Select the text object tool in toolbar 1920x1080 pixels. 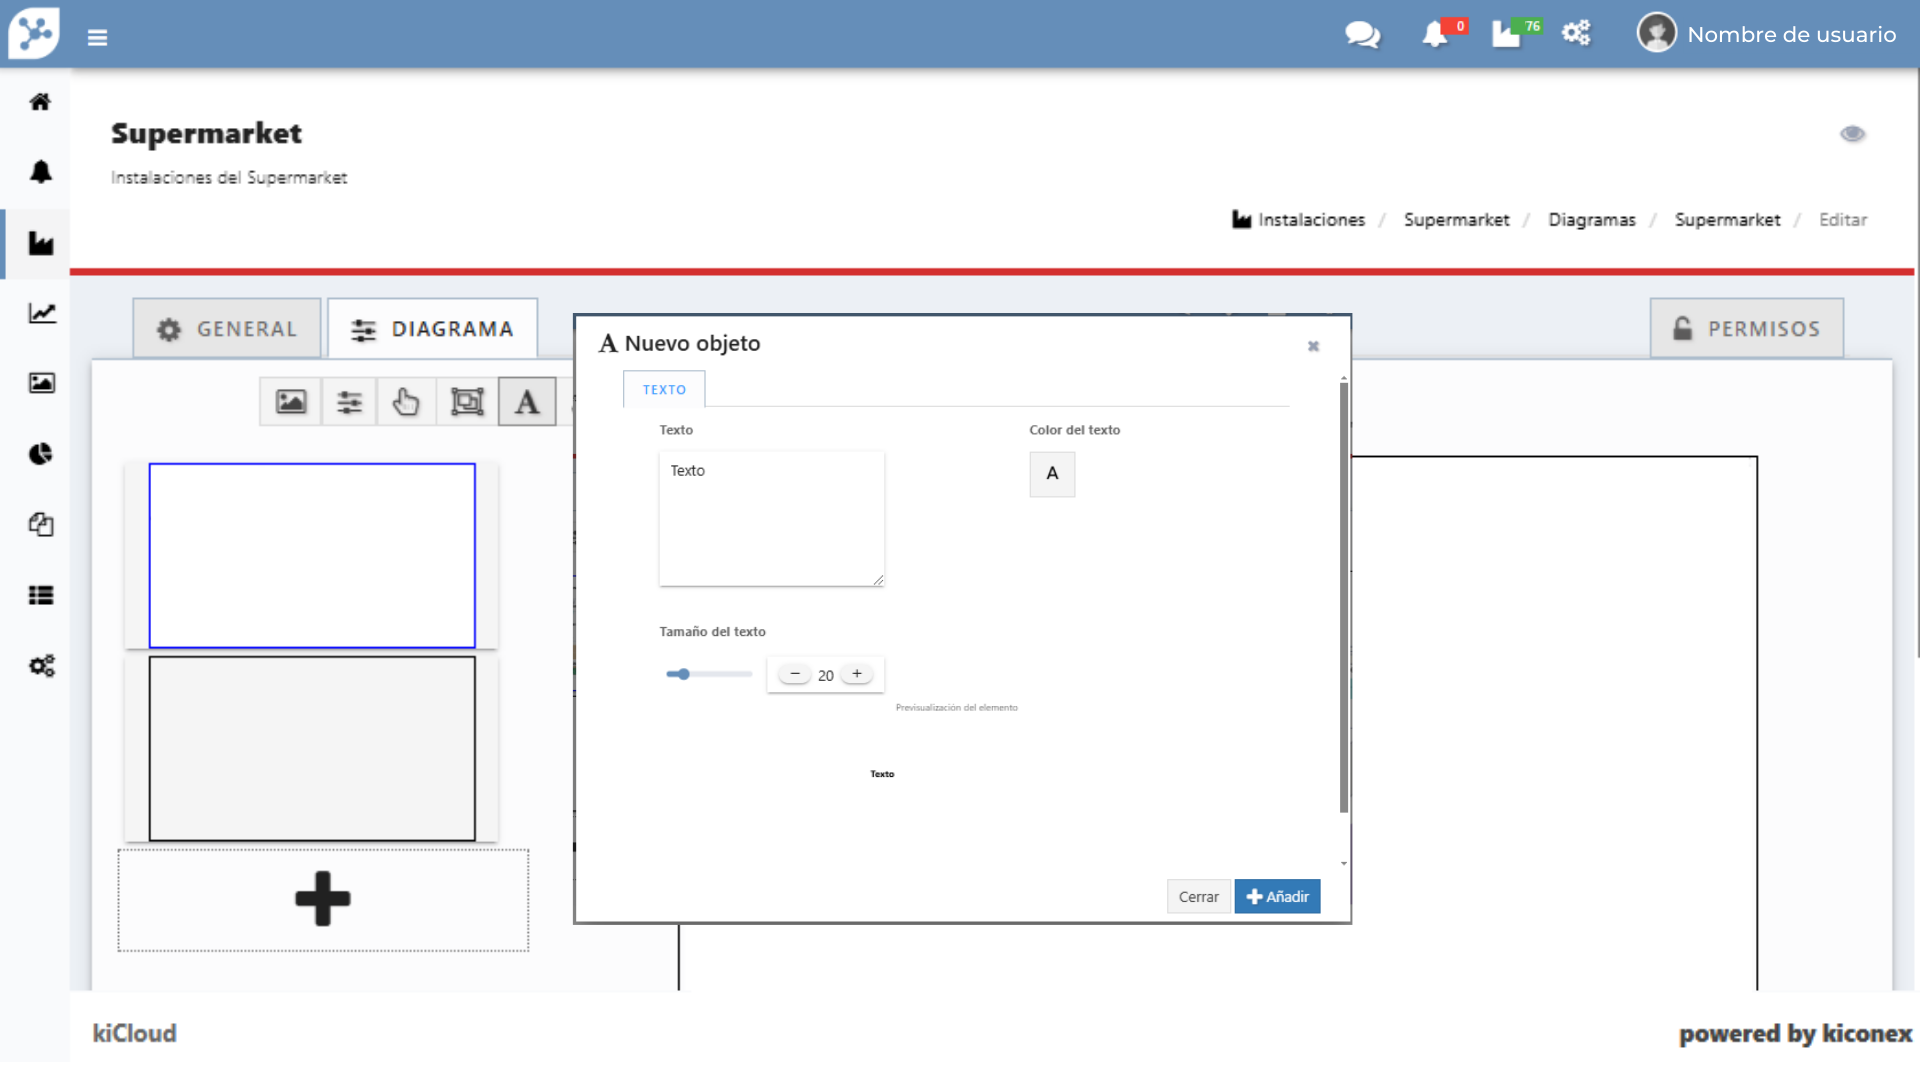(x=527, y=402)
